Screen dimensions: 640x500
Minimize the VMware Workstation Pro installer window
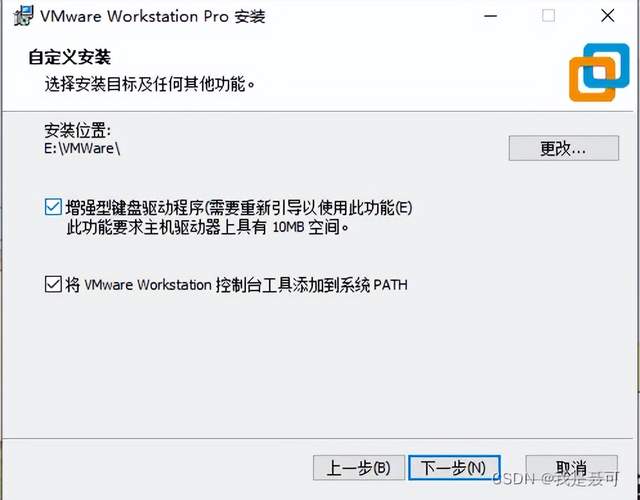click(x=491, y=16)
